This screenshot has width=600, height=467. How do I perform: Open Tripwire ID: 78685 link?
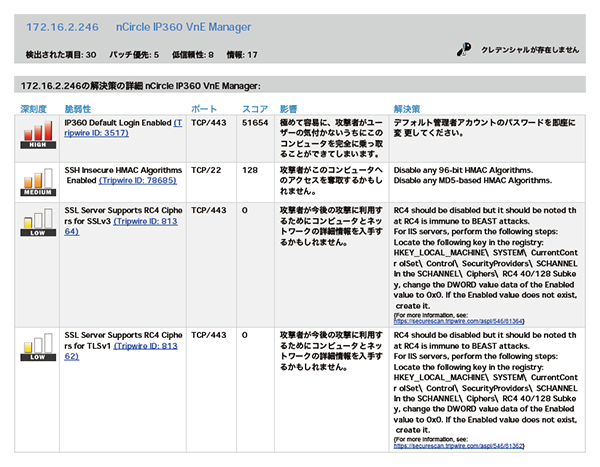point(138,180)
